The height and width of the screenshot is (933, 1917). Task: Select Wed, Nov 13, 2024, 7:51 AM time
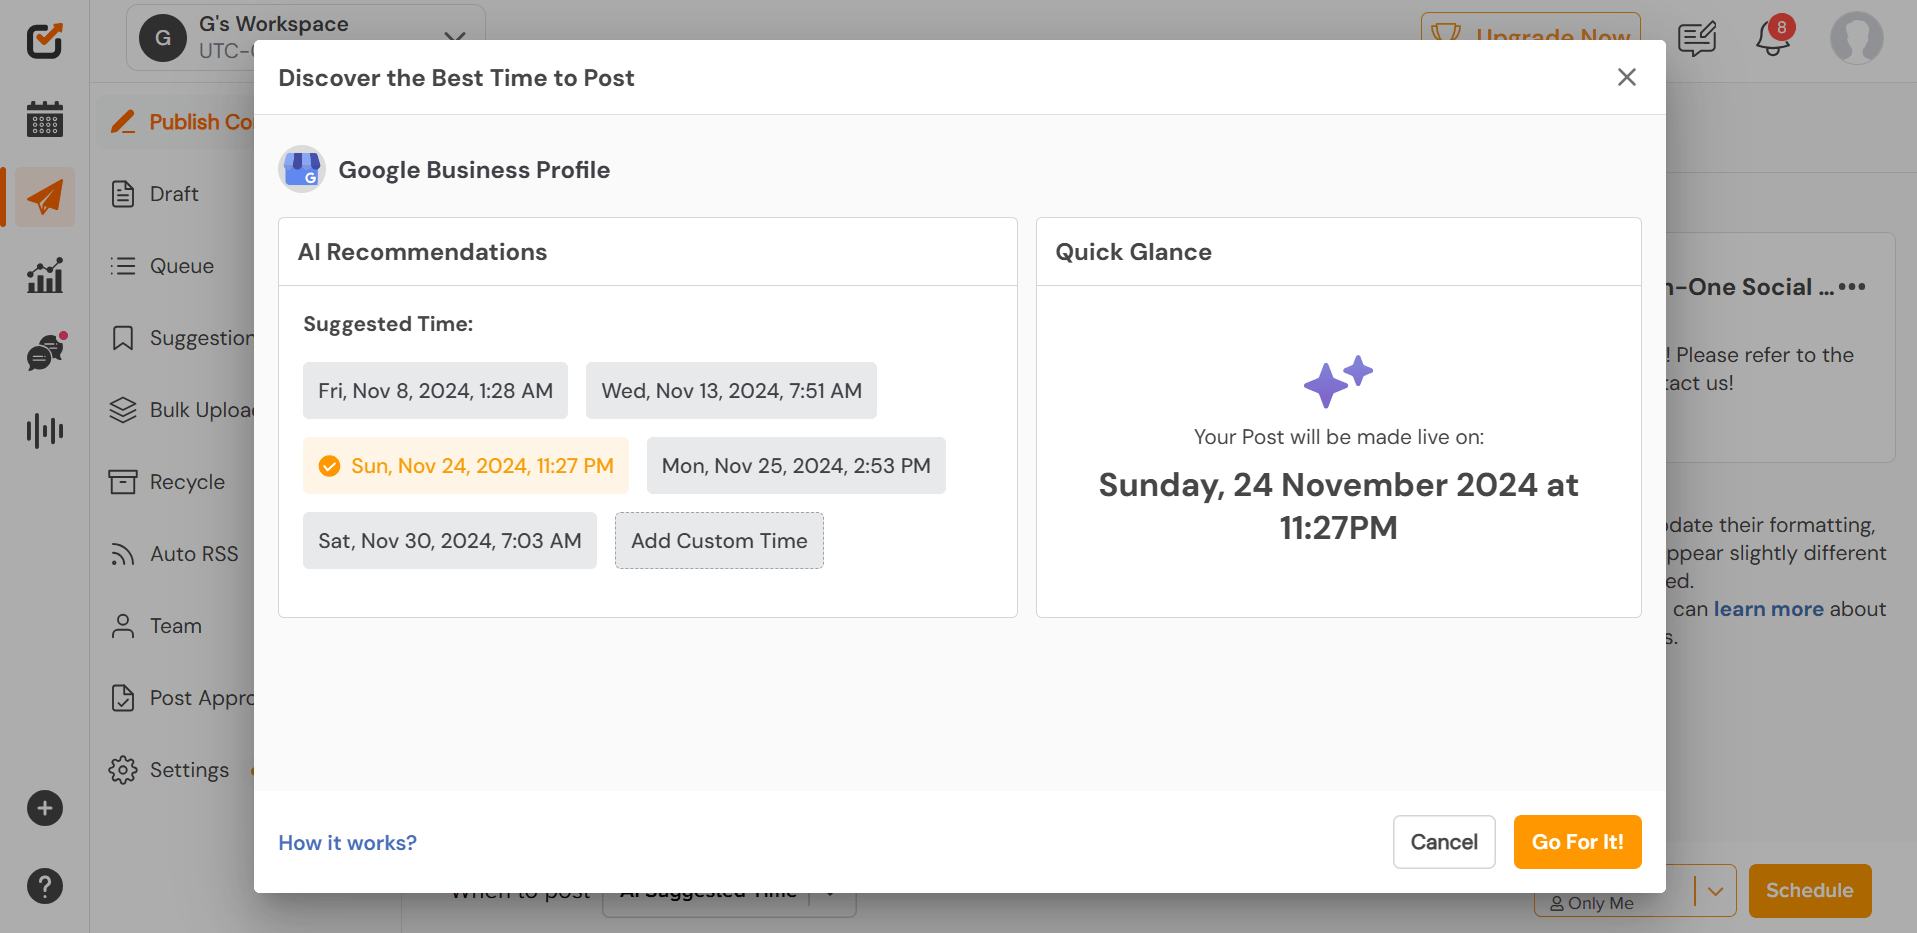[731, 390]
